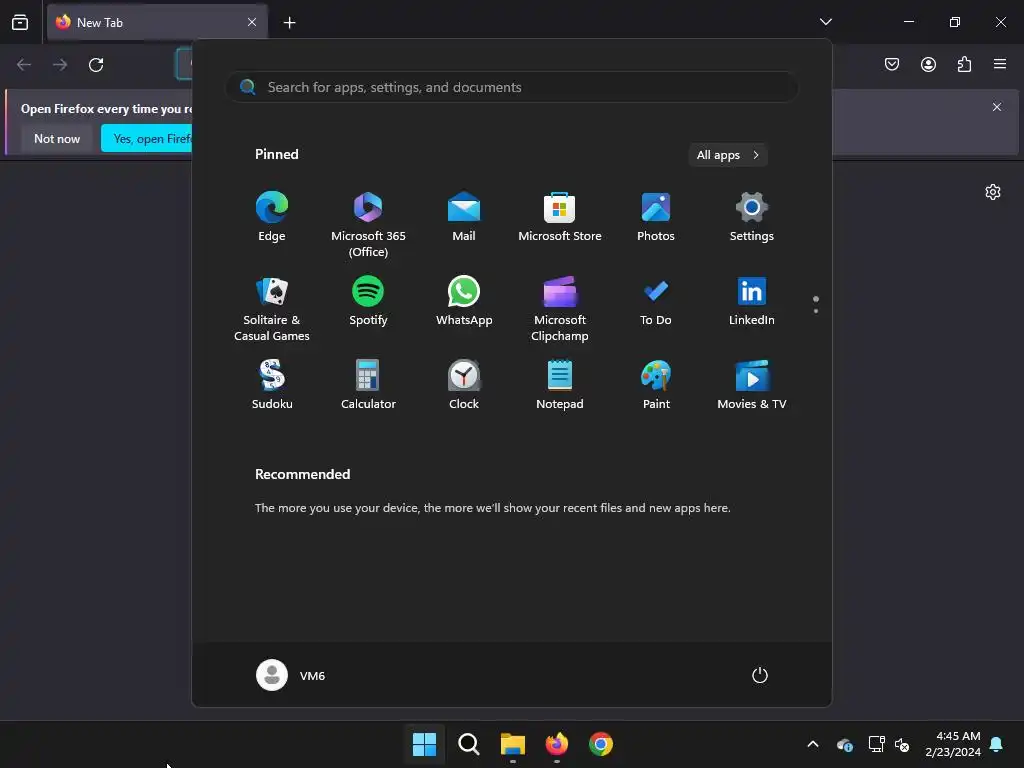Launch Microsoft 365 (Office) app
1024x768 pixels.
coord(368,225)
